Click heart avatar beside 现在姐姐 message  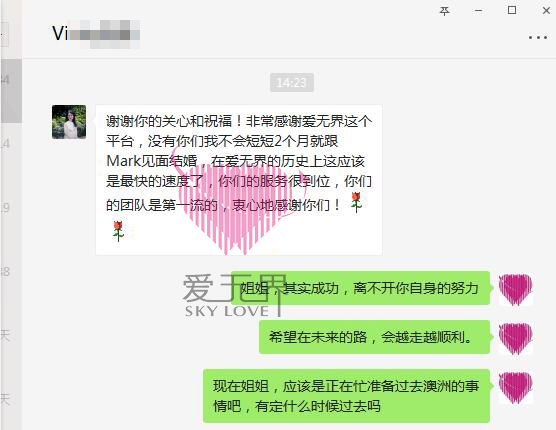click(x=516, y=387)
